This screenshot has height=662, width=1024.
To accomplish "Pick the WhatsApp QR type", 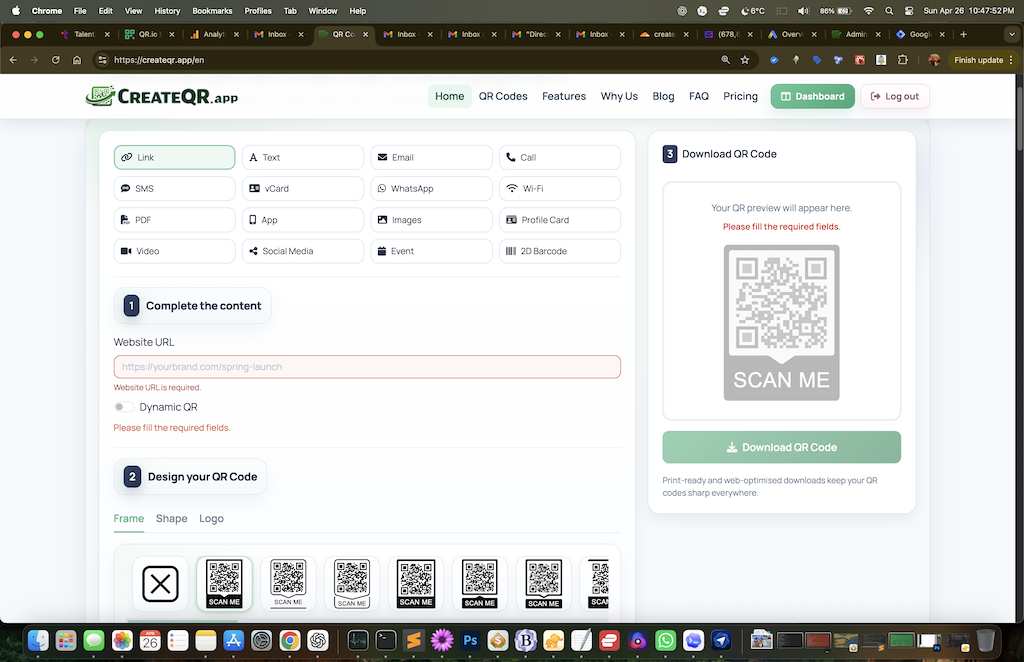I will 432,189.
